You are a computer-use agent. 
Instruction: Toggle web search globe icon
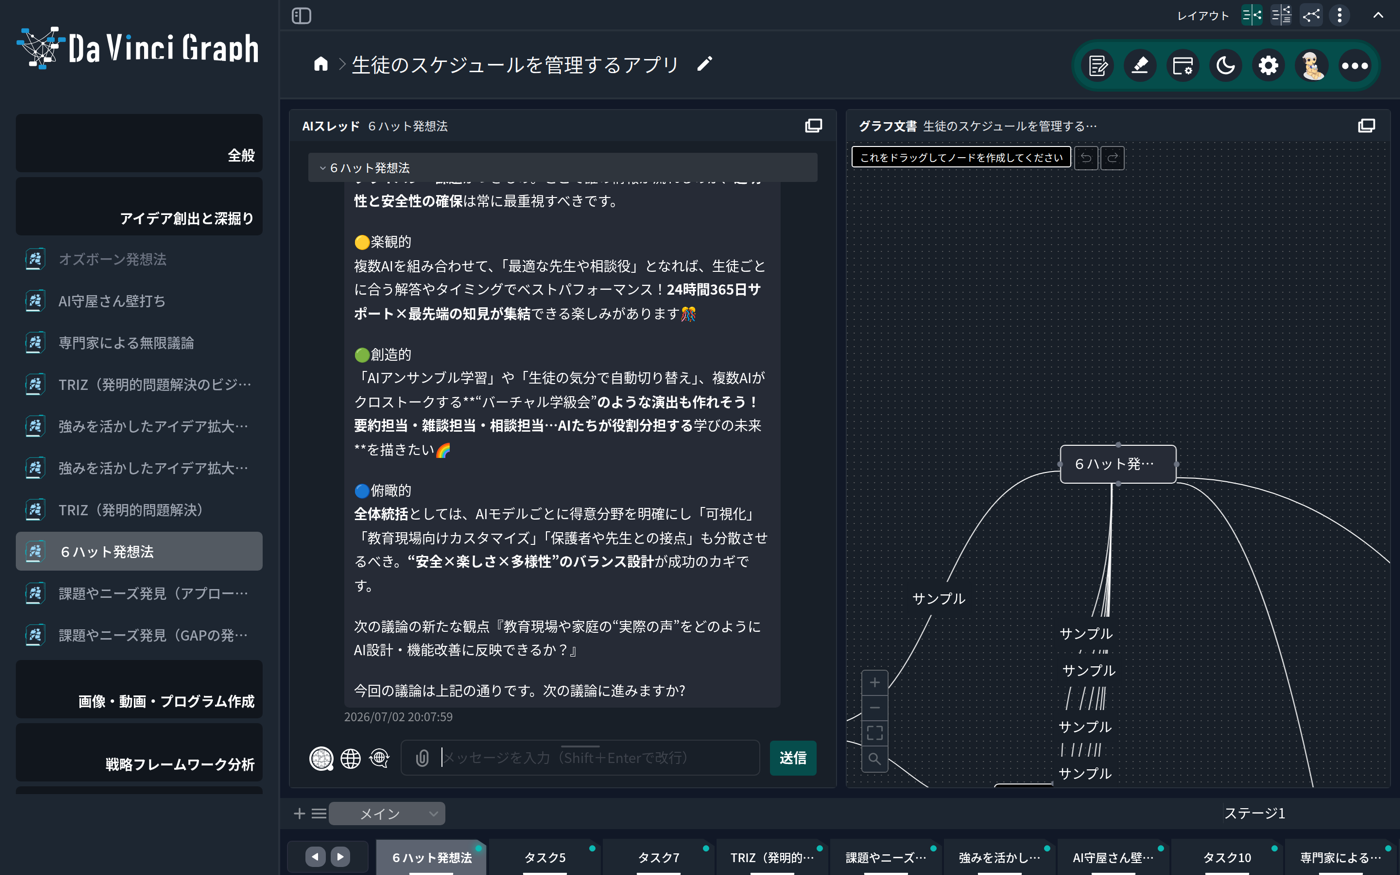[x=350, y=759]
